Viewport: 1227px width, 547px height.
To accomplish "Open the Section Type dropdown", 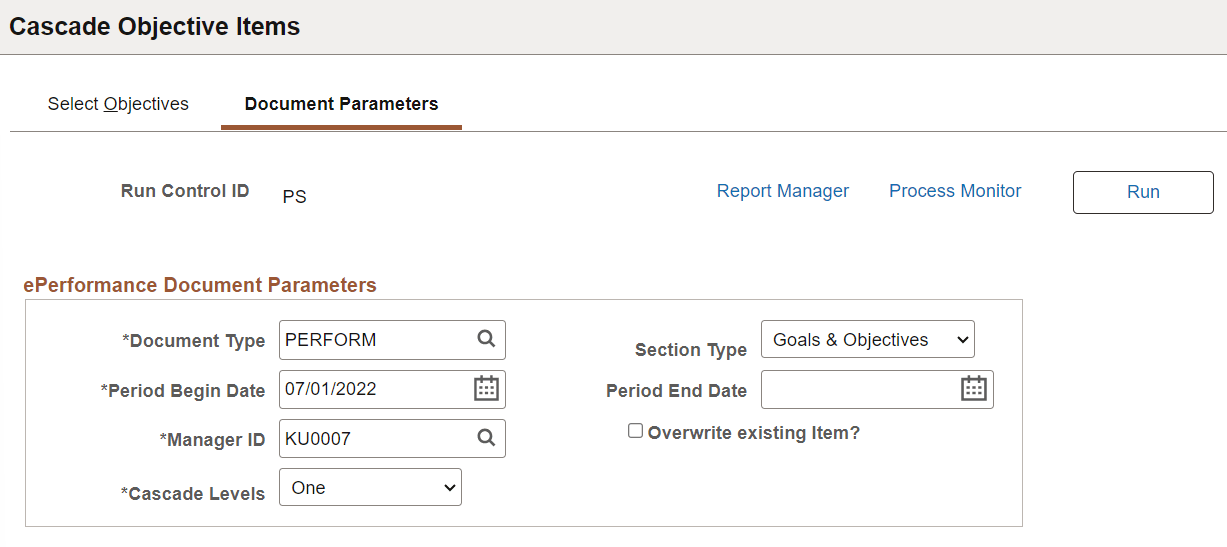I will pos(867,339).
